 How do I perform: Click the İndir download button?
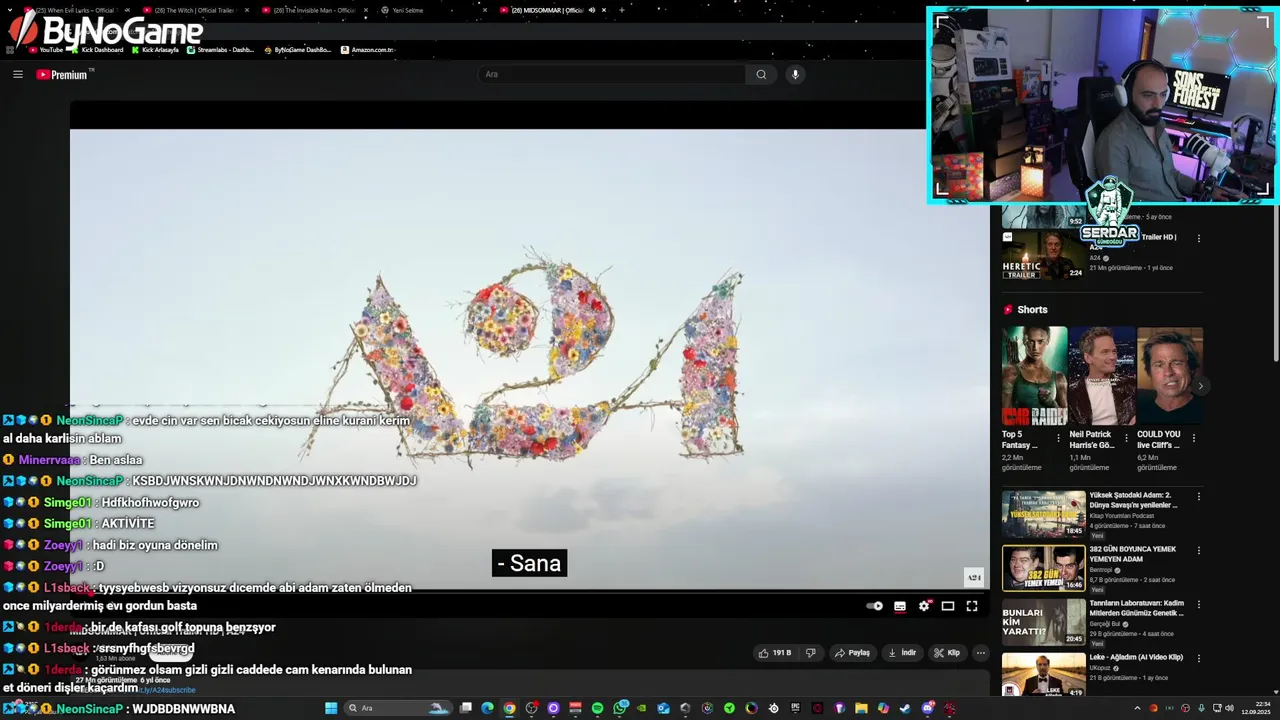[902, 653]
